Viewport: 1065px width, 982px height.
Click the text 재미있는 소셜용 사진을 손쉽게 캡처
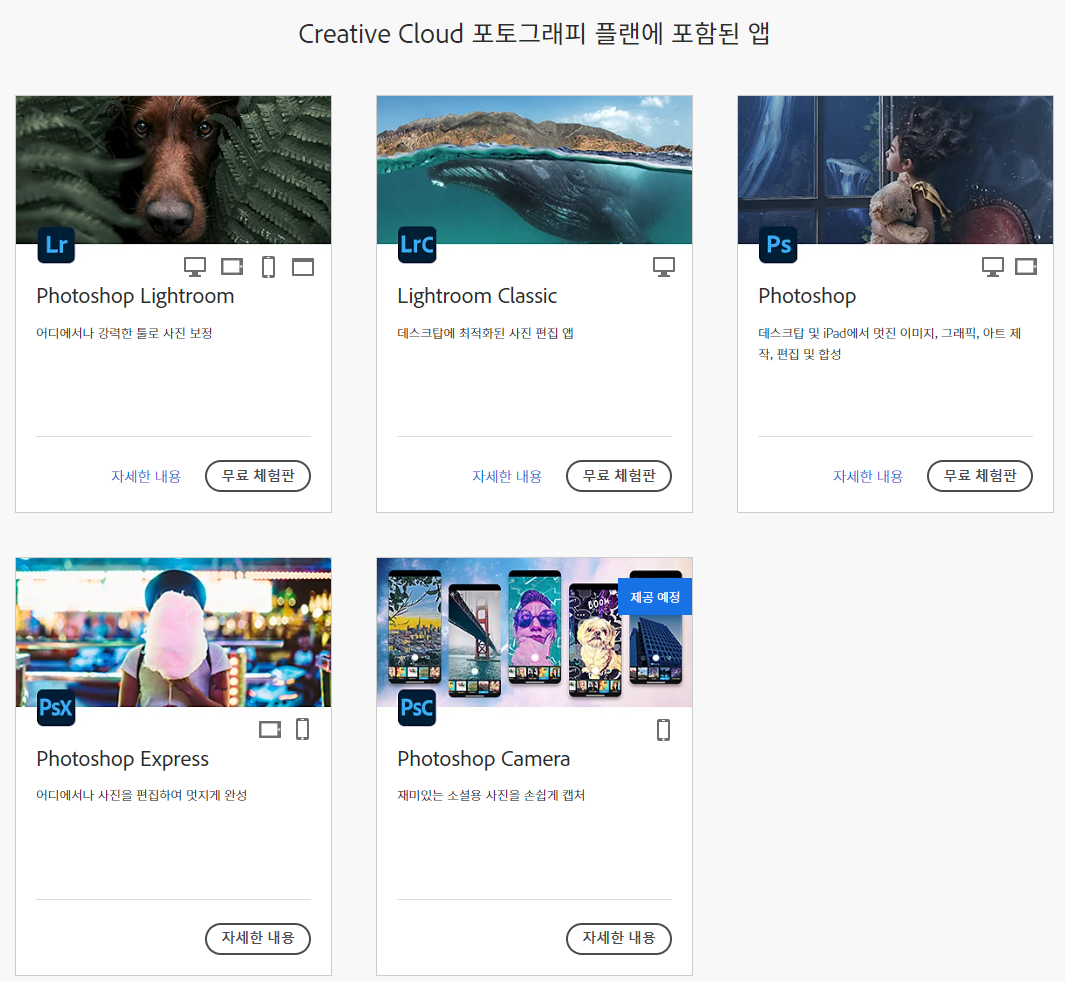(x=491, y=795)
